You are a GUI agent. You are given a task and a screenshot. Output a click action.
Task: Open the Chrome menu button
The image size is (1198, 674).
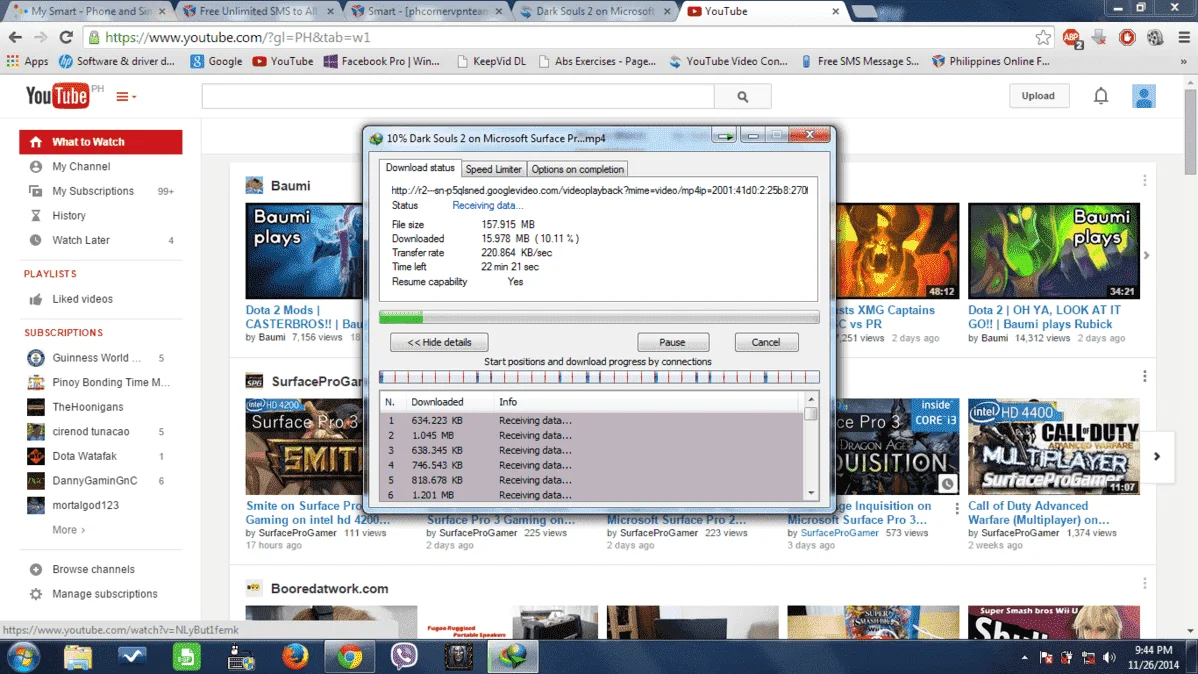1183,37
